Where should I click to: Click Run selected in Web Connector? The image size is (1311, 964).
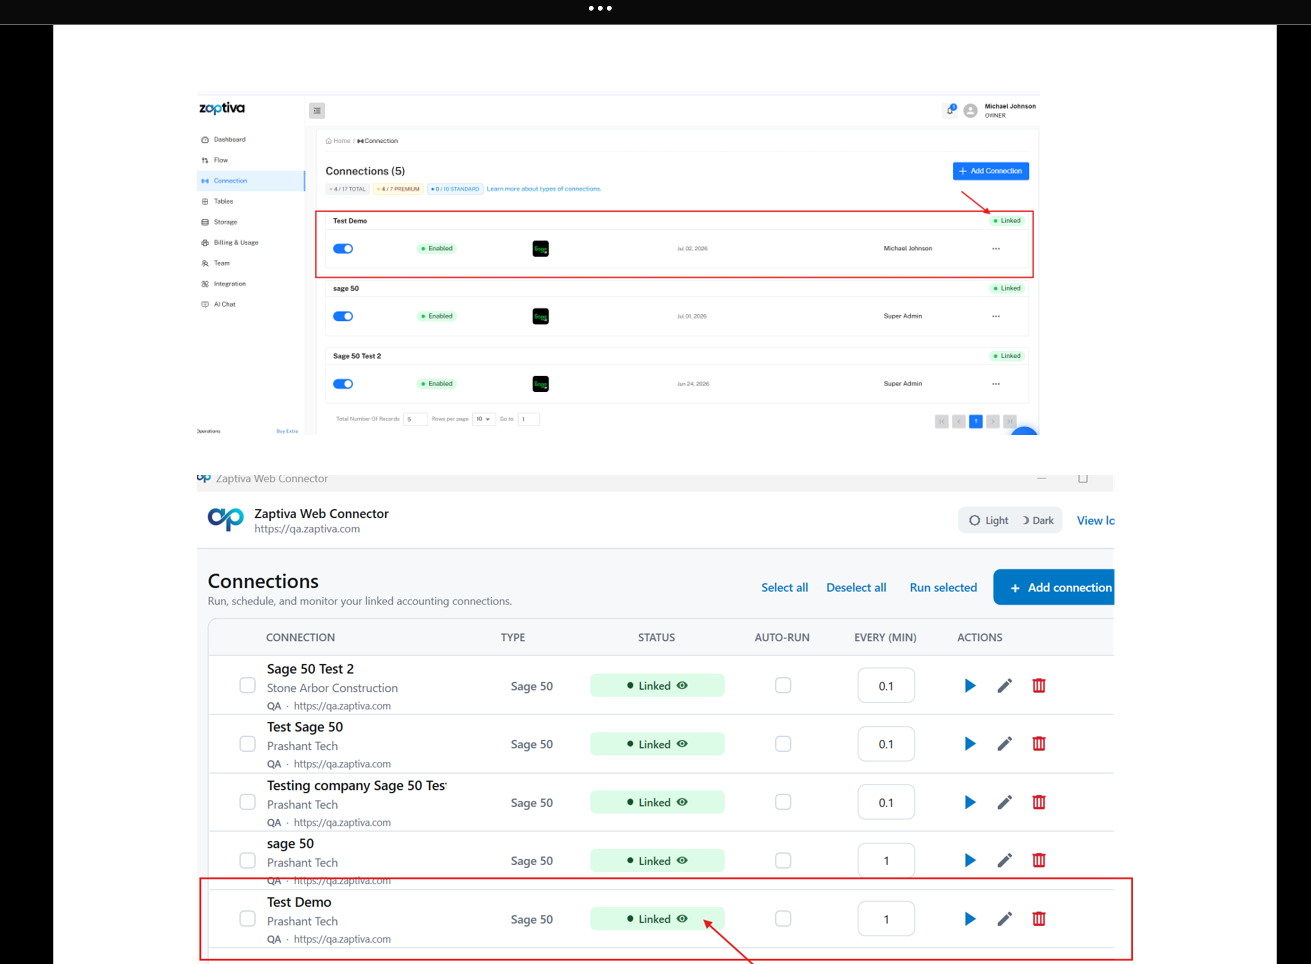(x=943, y=588)
